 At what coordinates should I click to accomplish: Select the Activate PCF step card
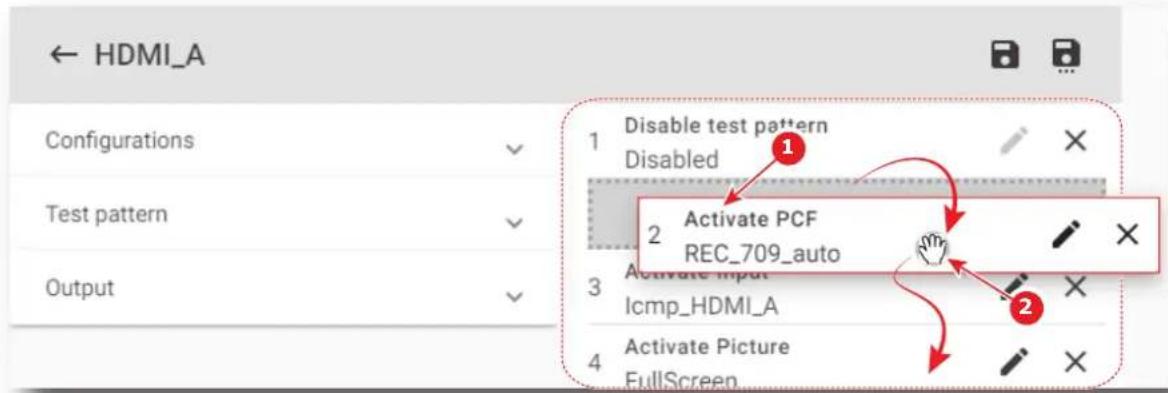point(899,236)
